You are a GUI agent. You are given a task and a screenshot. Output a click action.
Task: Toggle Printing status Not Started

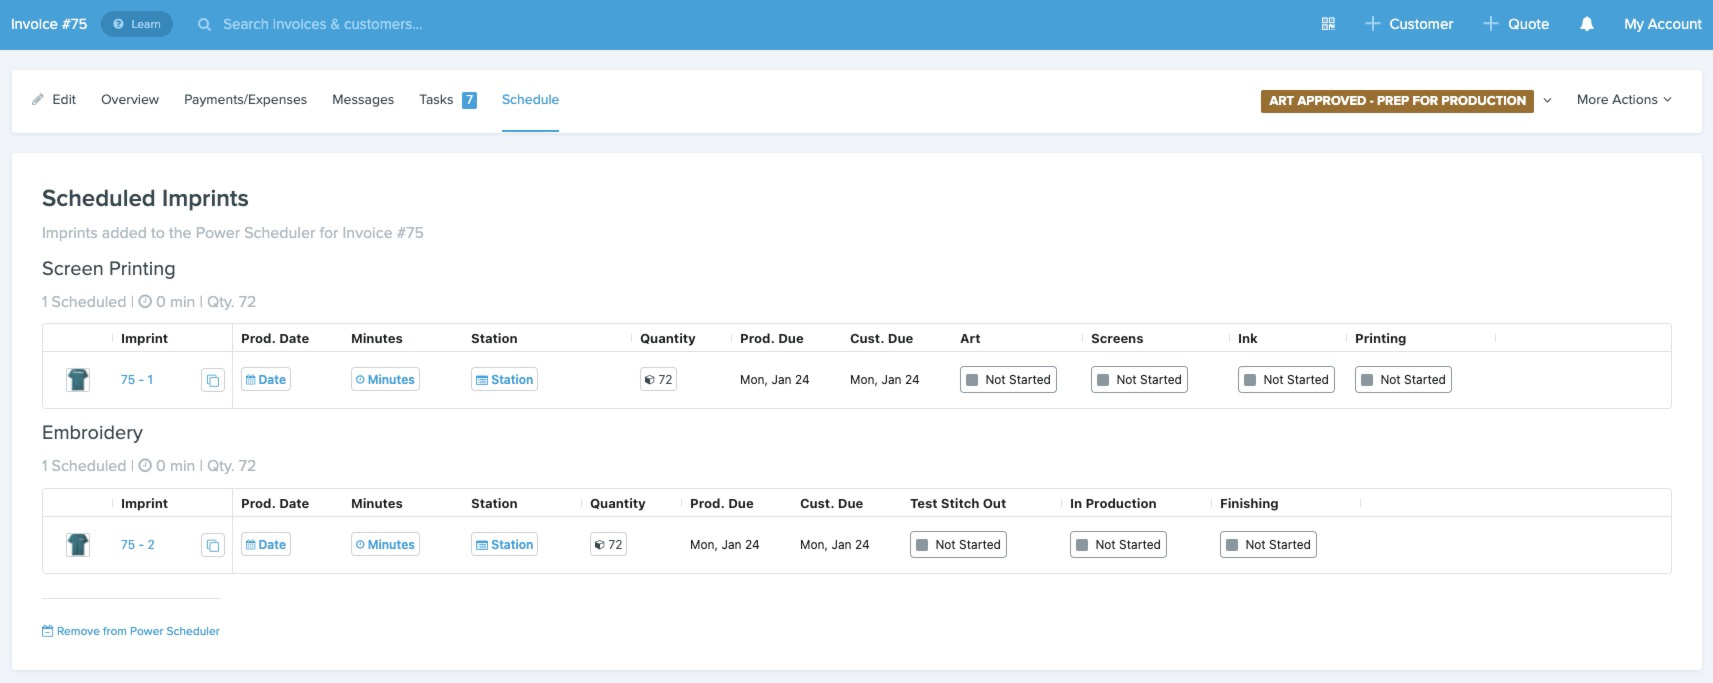[1403, 380]
